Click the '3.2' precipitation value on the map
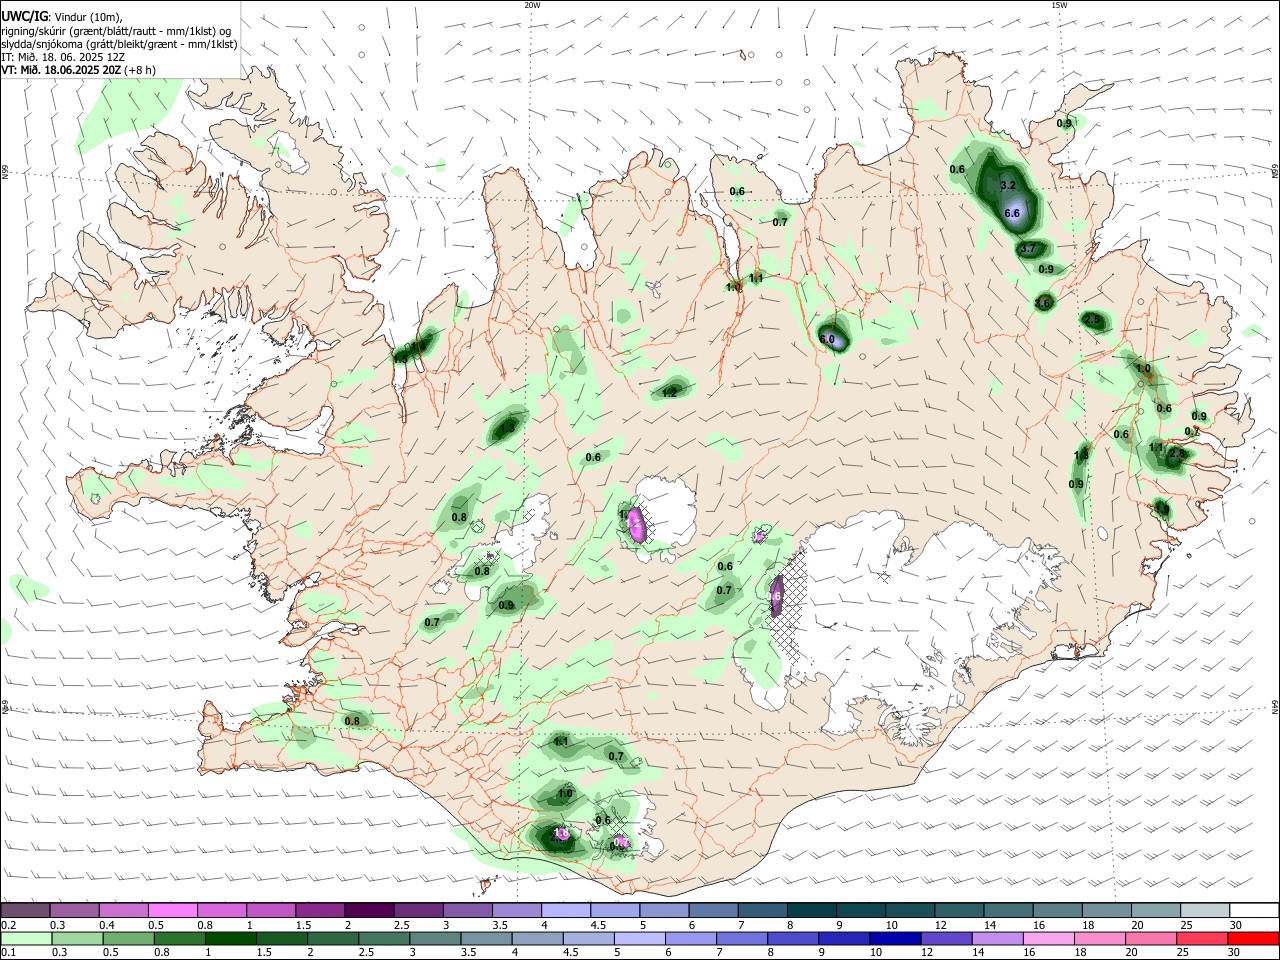This screenshot has height=960, width=1280. 1008,186
